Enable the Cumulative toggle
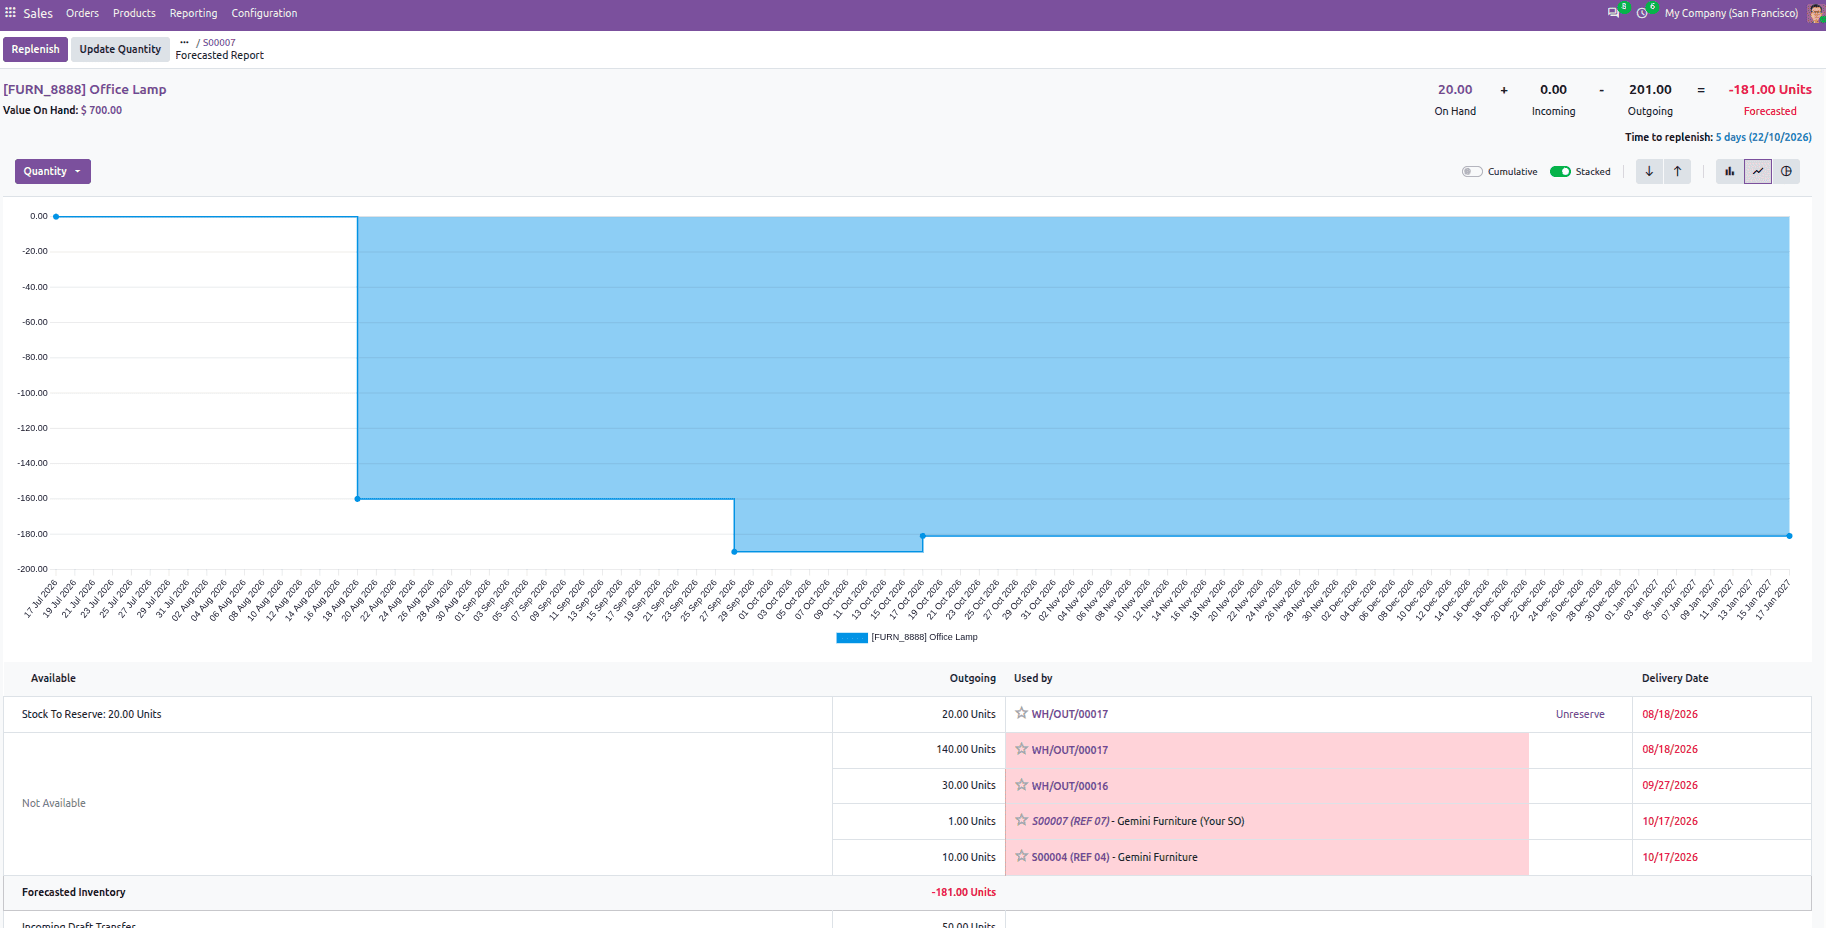This screenshot has height=928, width=1826. 1472,172
